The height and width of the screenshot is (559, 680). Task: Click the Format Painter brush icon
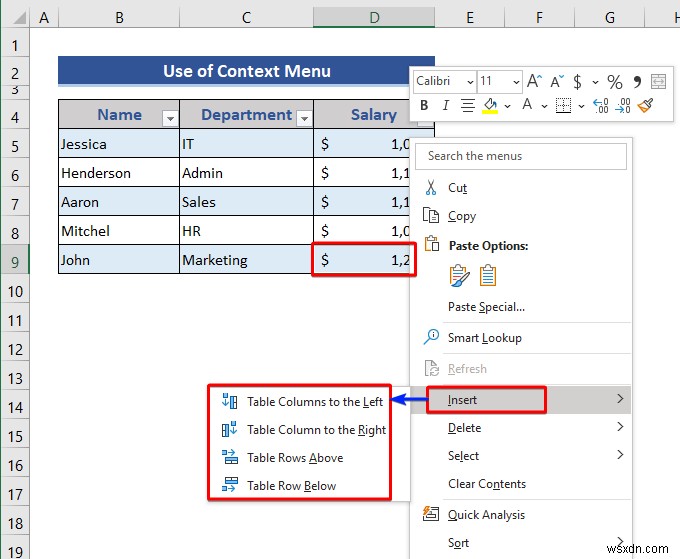point(645,105)
